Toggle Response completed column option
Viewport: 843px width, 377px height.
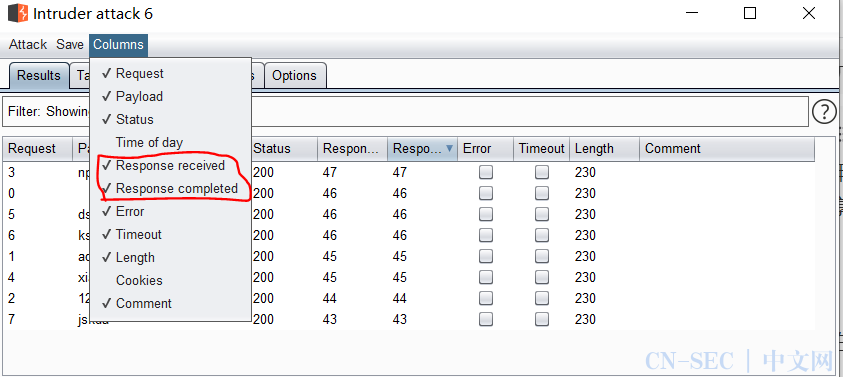[x=170, y=189]
